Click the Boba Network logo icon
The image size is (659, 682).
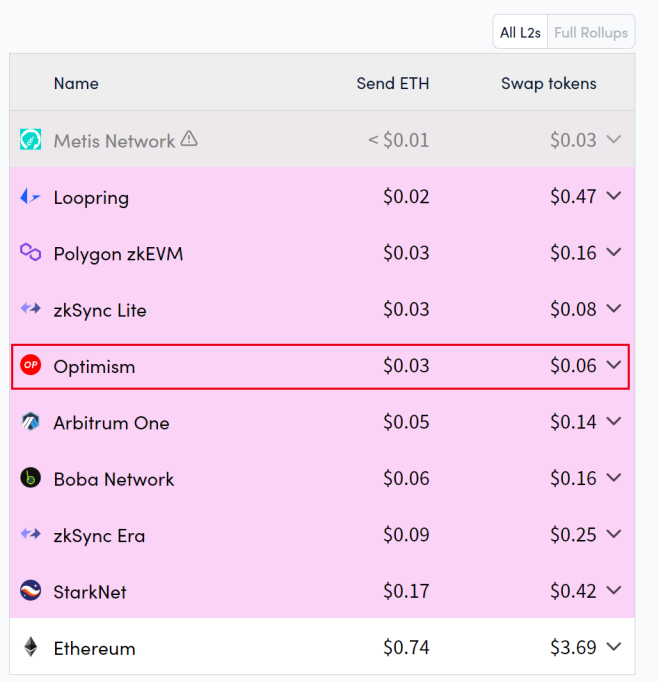click(30, 478)
